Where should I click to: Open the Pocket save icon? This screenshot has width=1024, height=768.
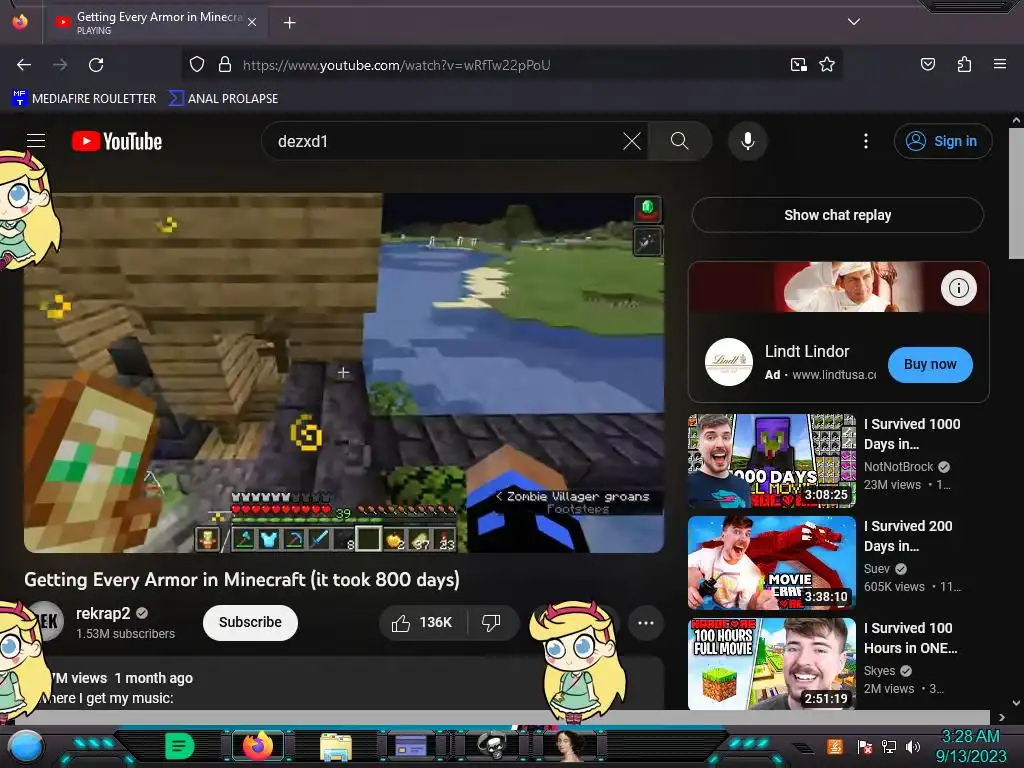coord(927,64)
